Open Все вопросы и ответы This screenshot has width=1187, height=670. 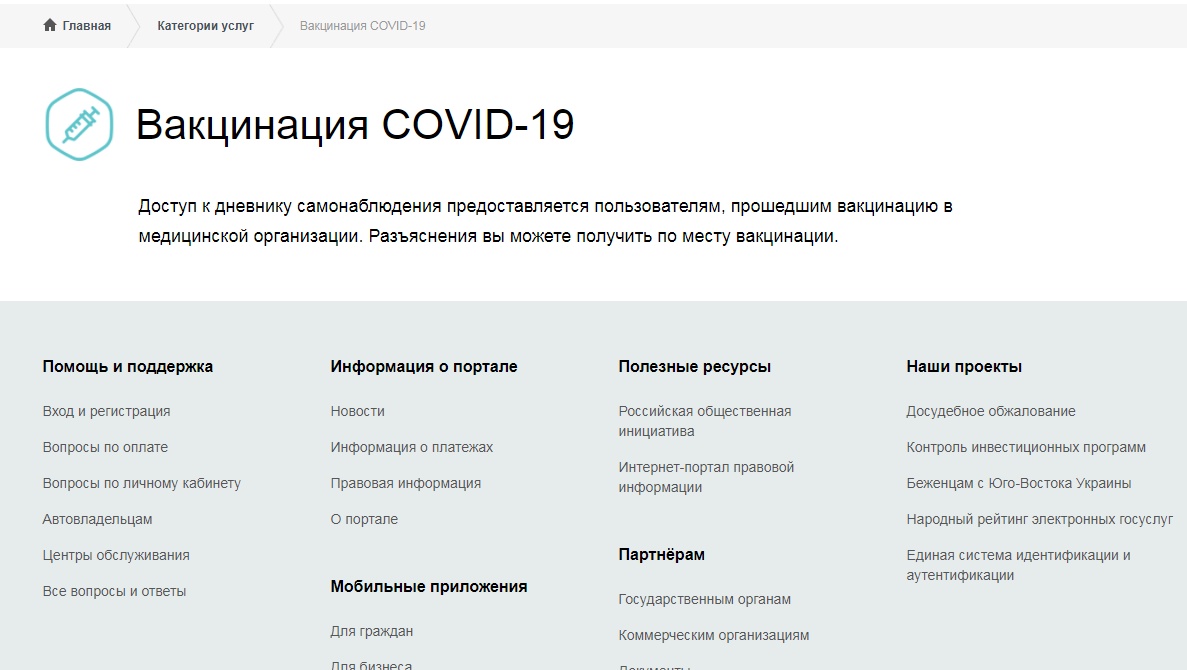(114, 591)
